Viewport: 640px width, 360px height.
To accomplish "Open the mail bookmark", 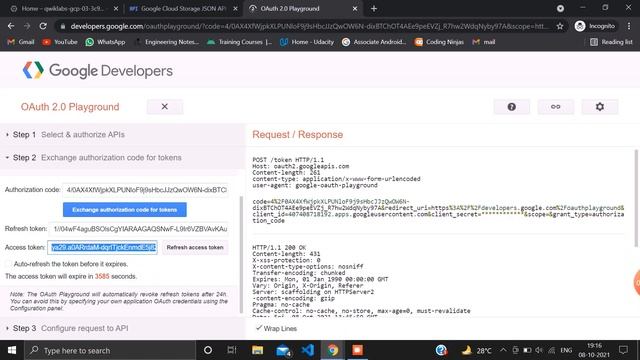I will tap(484, 42).
